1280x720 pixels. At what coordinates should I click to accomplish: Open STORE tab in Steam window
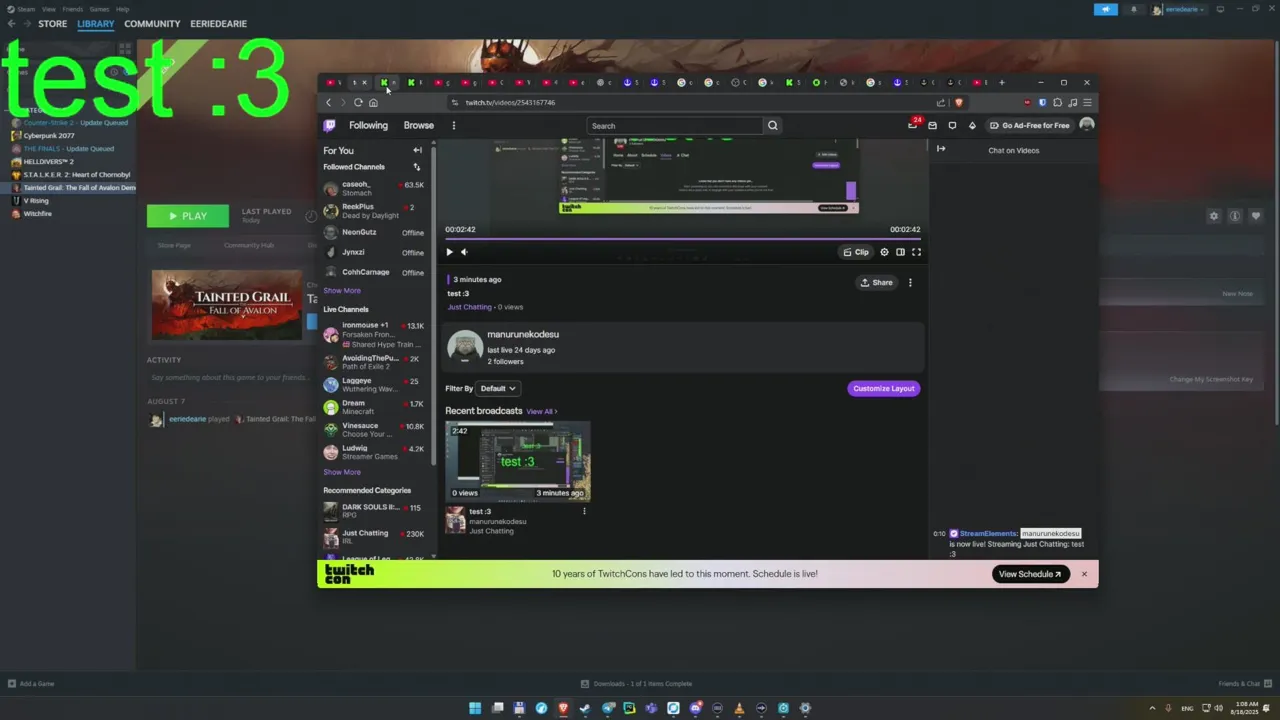[52, 24]
